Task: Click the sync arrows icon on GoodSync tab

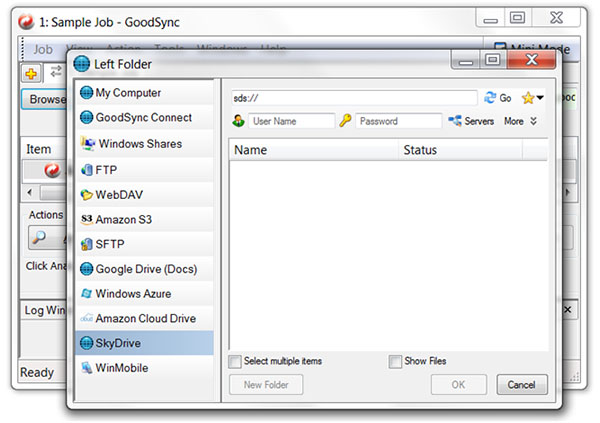Action: coord(56,71)
